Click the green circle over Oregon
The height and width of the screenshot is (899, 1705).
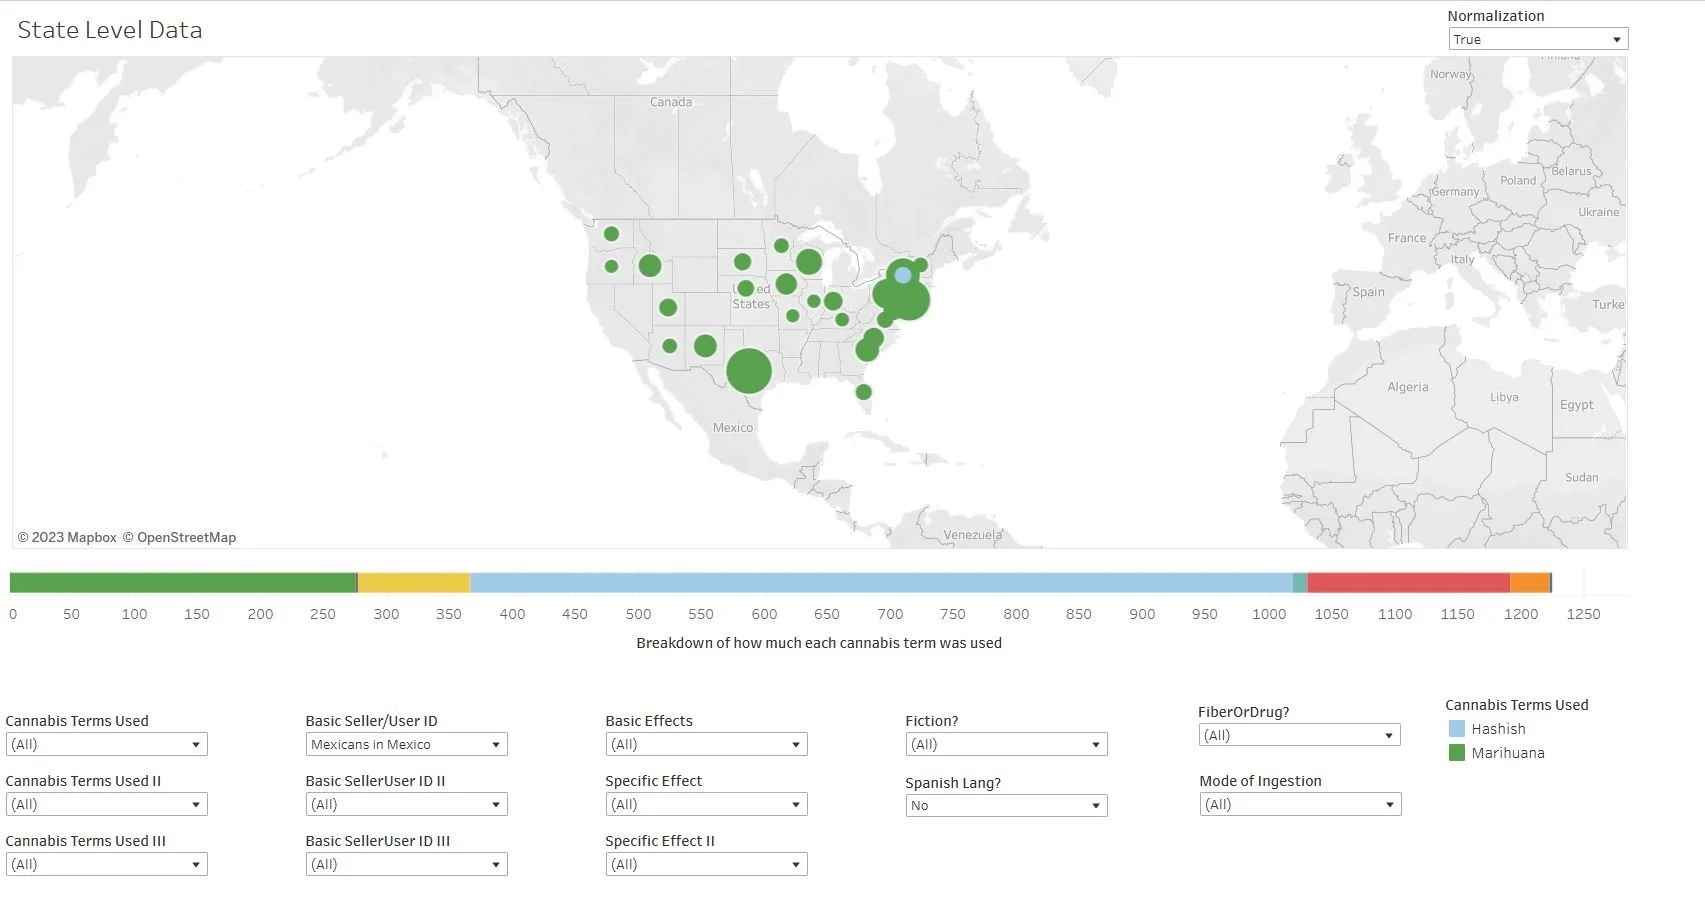point(611,266)
